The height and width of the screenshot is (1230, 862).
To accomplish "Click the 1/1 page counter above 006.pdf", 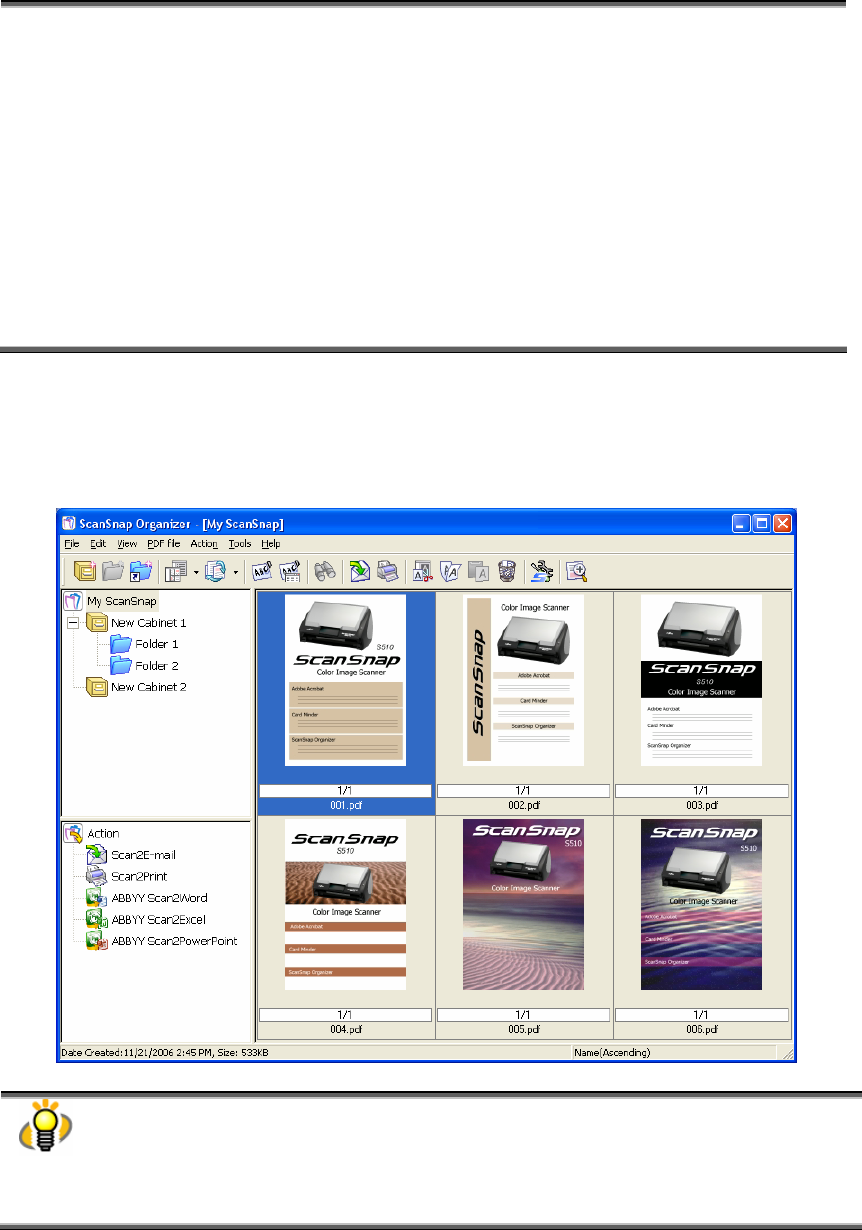I will [x=701, y=1014].
